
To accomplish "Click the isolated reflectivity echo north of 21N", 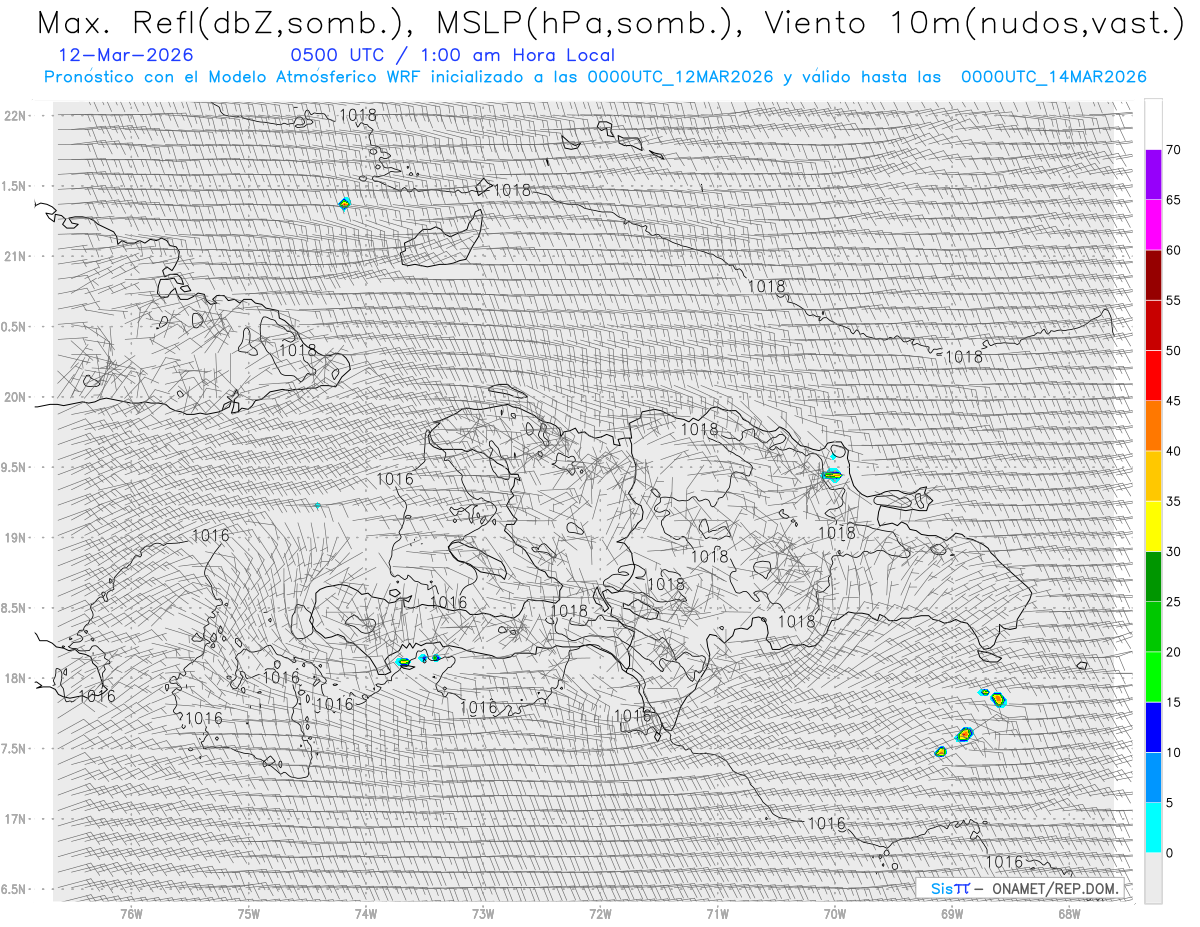I will click(344, 203).
